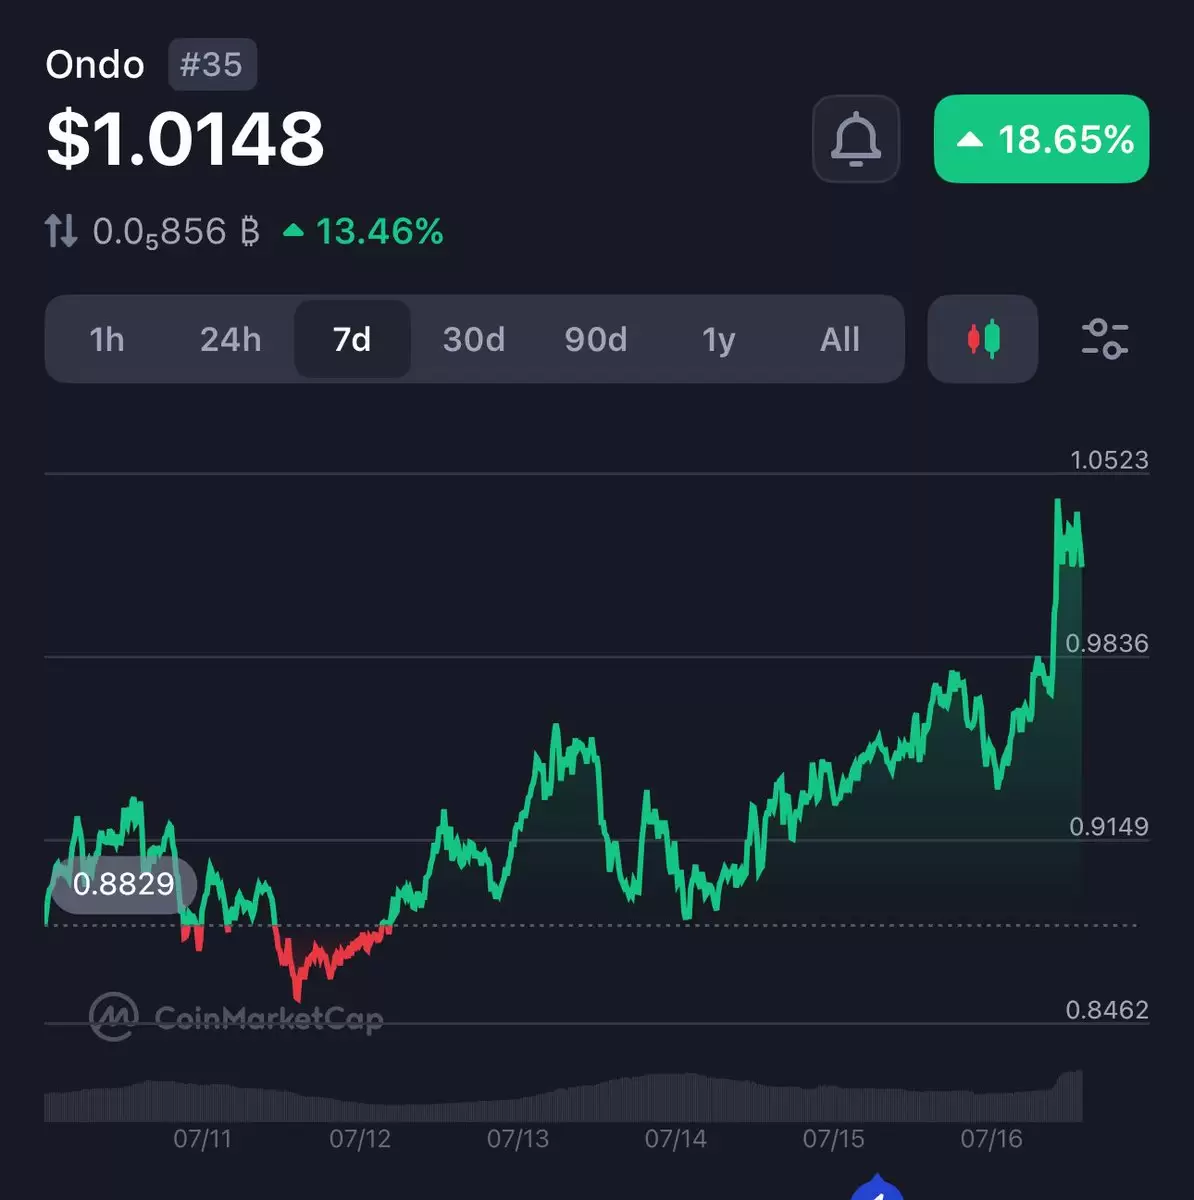Viewport: 1194px width, 1200px height.
Task: Tap the 13.46% BTC change value
Action: (x=364, y=232)
